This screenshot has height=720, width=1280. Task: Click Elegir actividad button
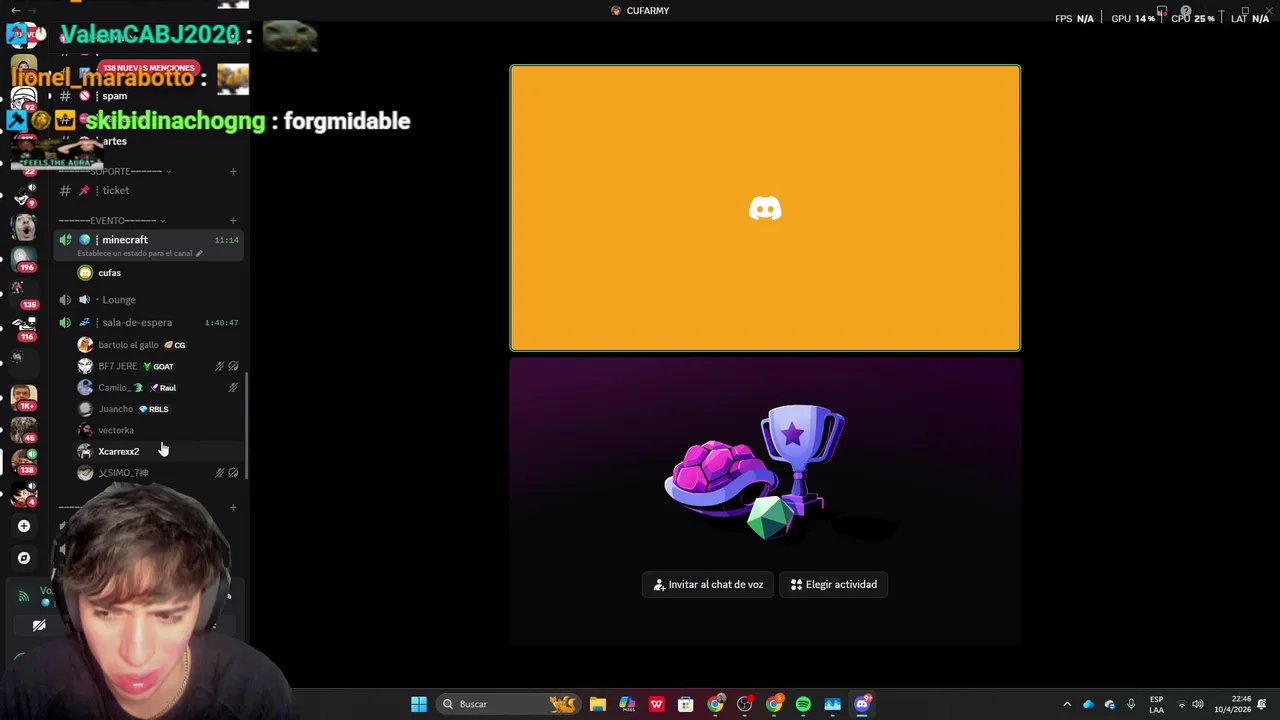[834, 585]
